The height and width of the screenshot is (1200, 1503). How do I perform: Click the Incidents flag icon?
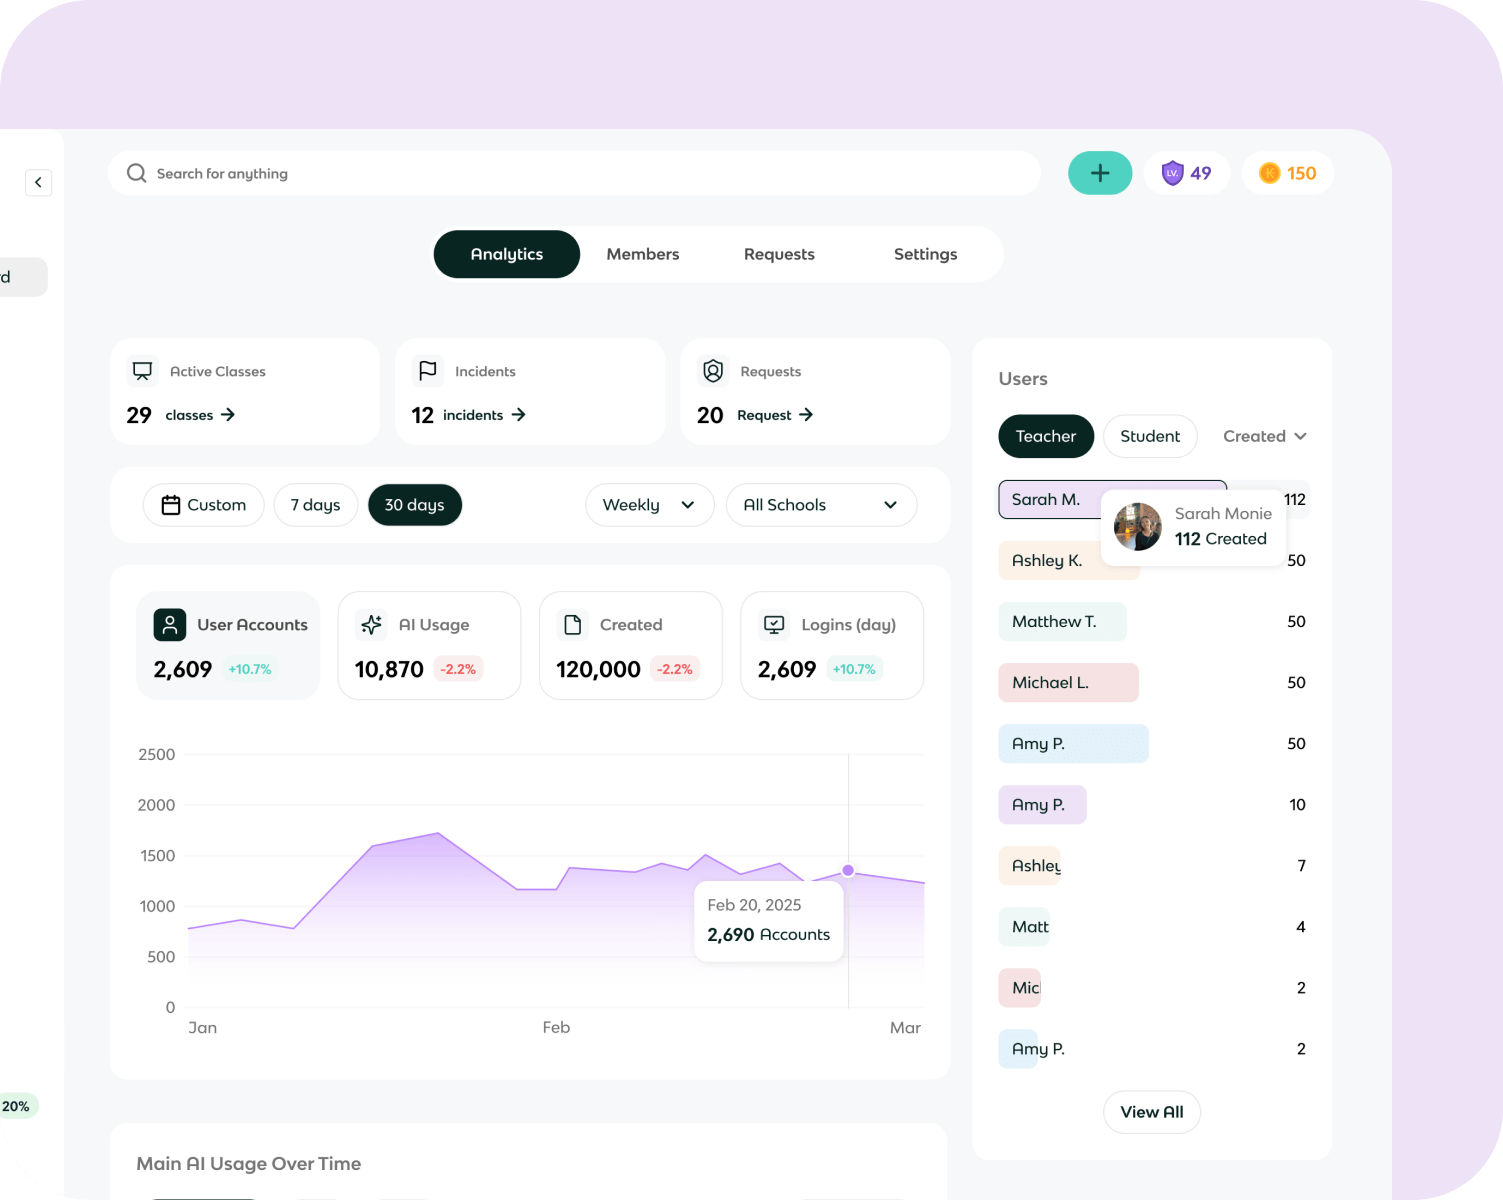[428, 371]
